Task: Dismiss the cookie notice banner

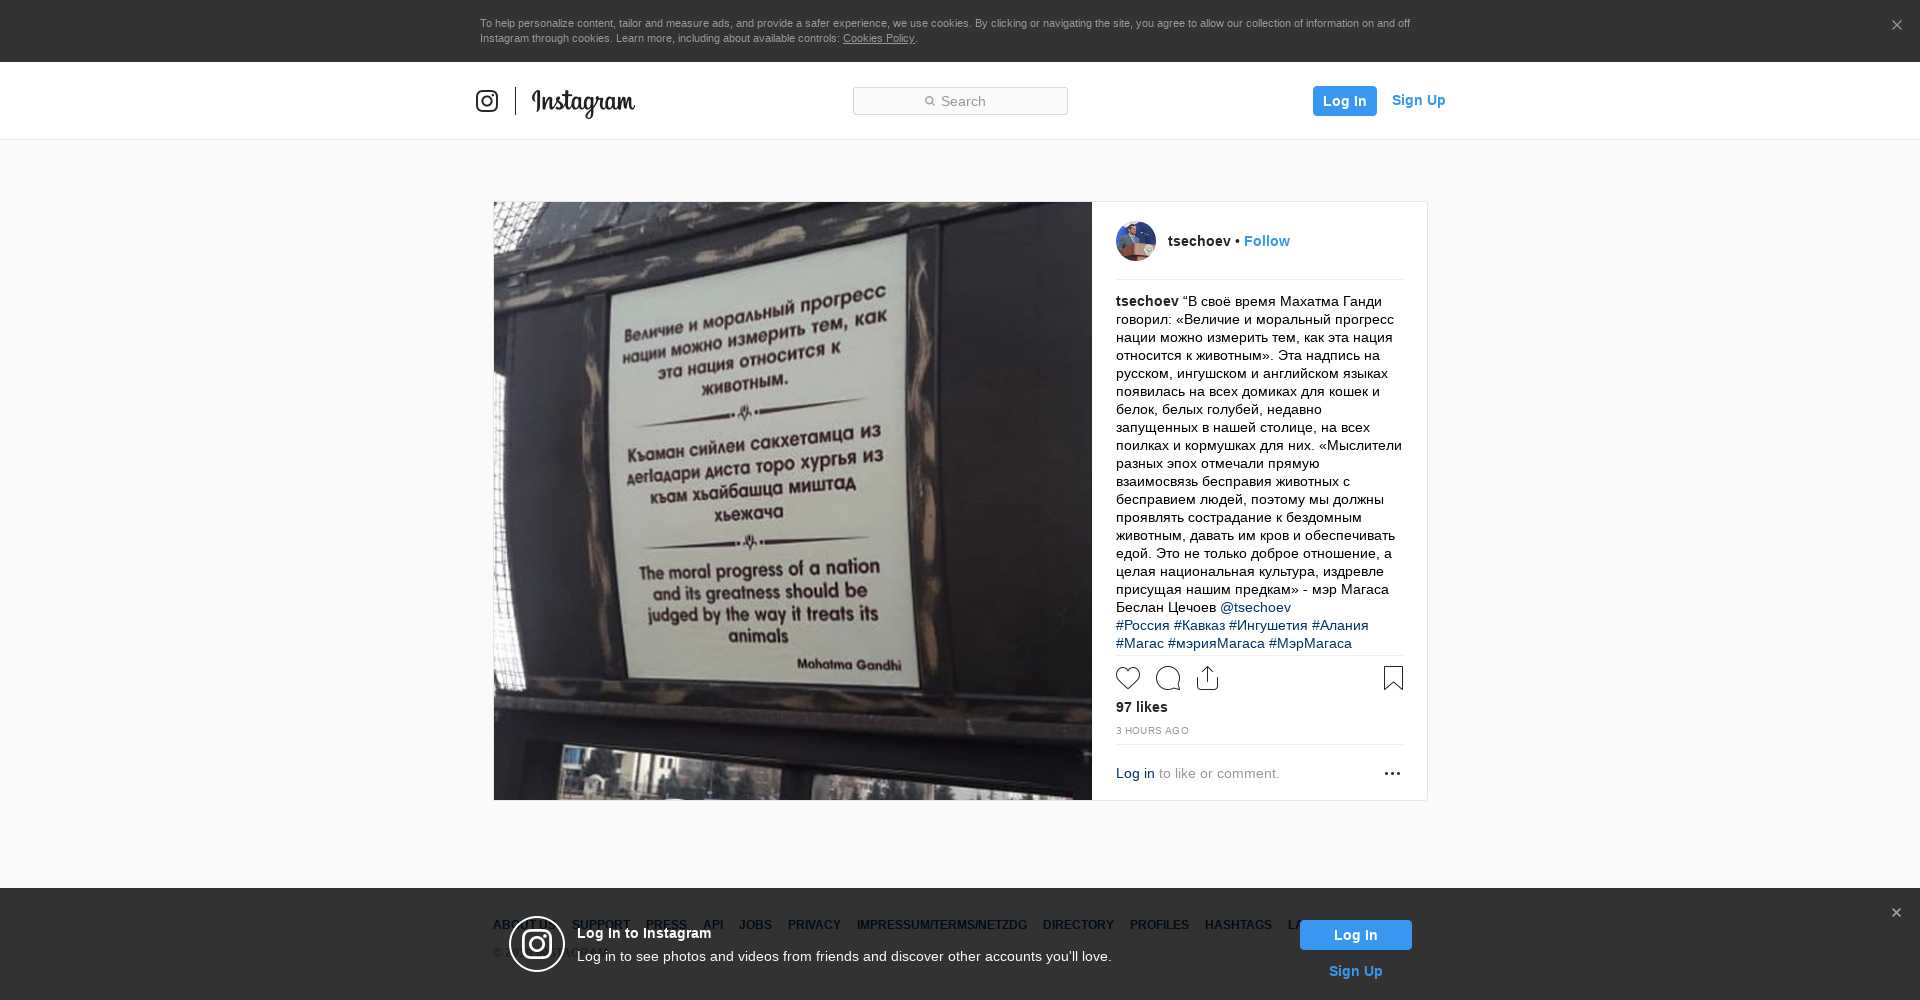Action: [x=1896, y=25]
